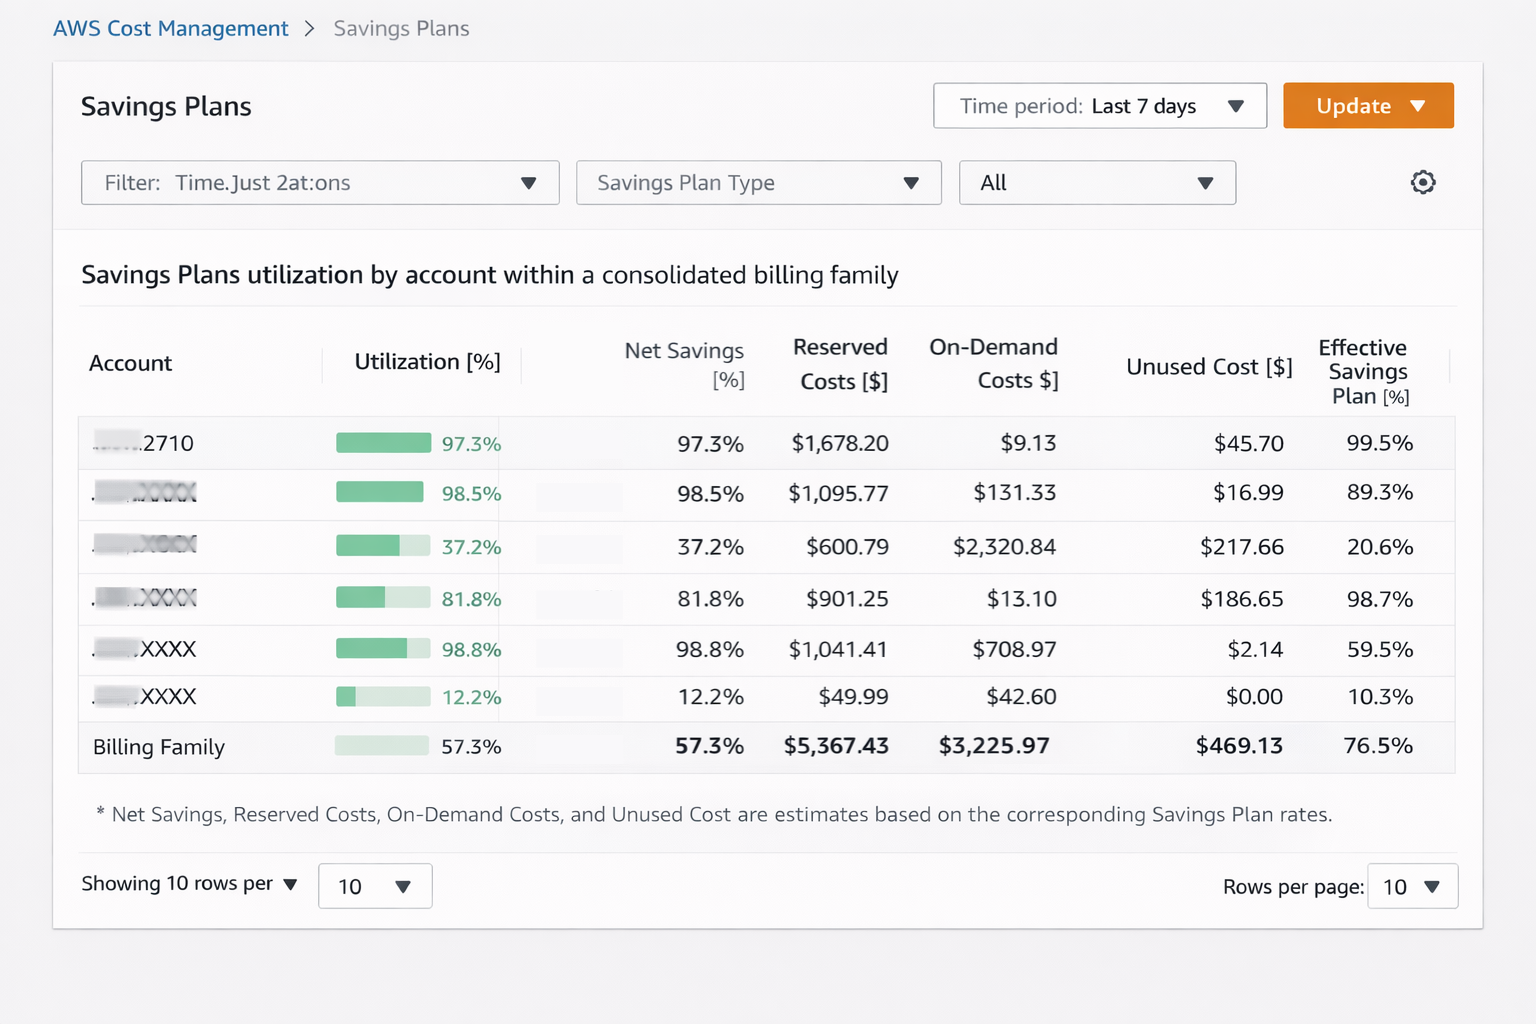Click the 76.5% total effective savings
Image resolution: width=1536 pixels, height=1024 pixels.
(1378, 746)
